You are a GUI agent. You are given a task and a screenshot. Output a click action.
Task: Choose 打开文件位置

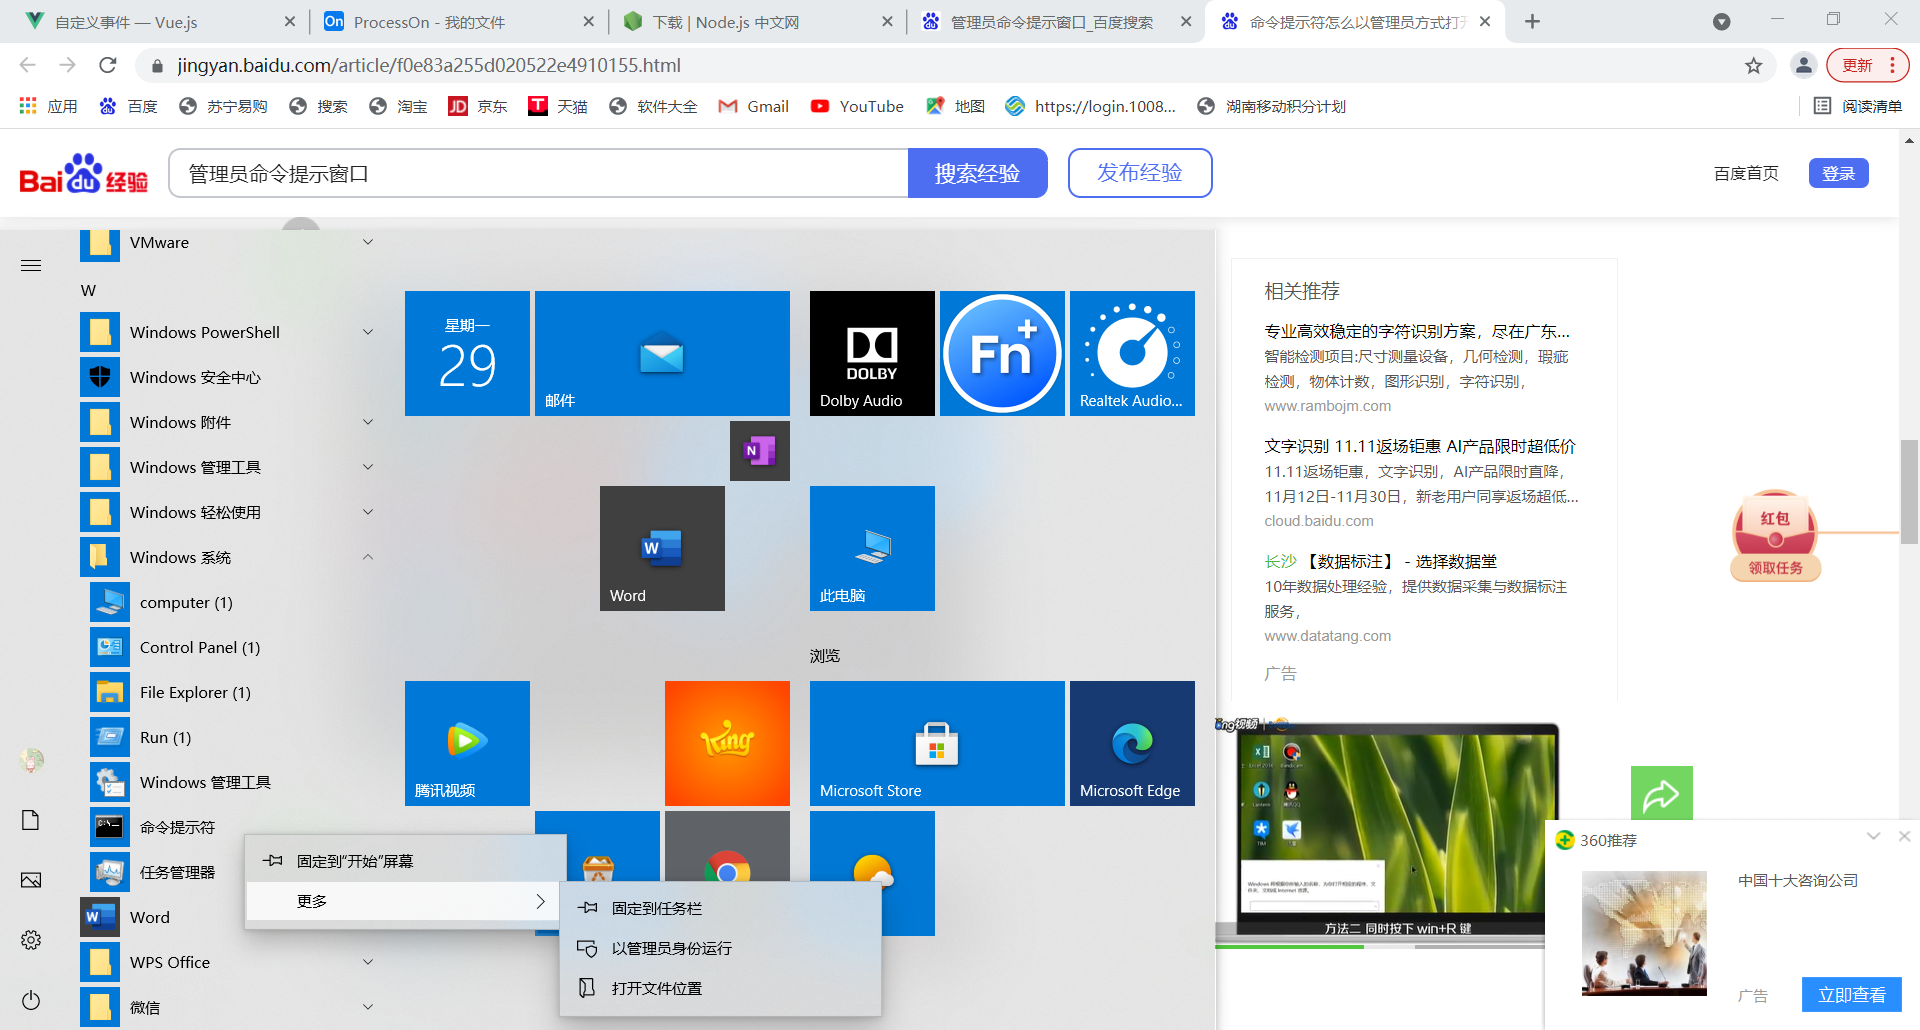pyautogui.click(x=720, y=988)
